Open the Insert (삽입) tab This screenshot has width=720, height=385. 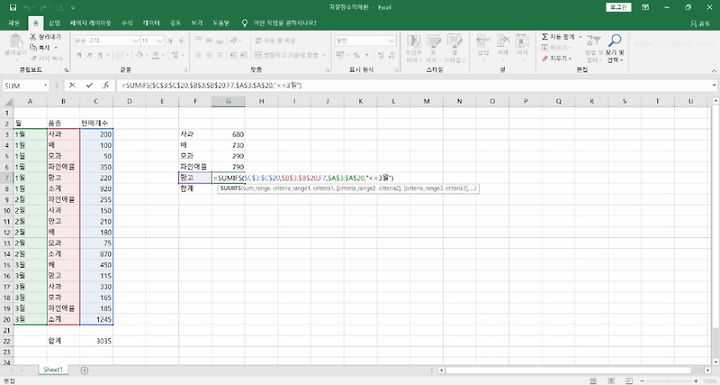(x=55, y=23)
